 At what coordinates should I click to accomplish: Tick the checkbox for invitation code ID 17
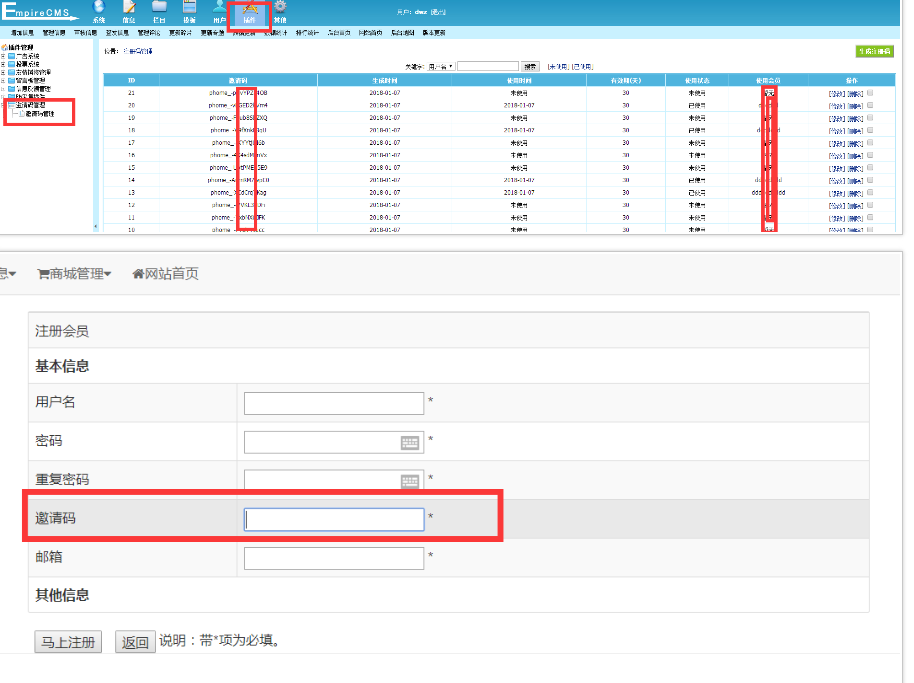point(869,142)
